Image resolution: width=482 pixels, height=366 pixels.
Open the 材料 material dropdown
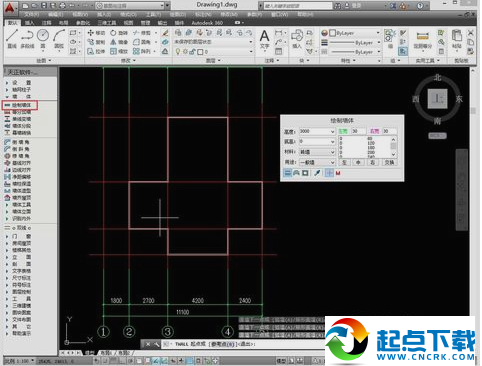[317, 152]
